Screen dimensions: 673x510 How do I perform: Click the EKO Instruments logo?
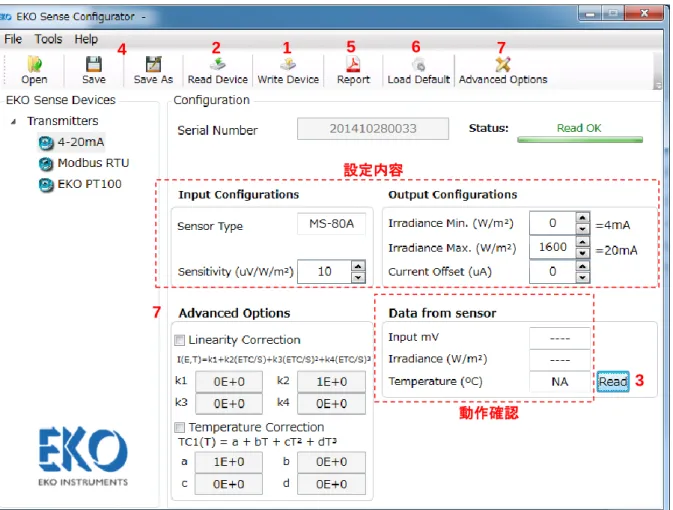[x=83, y=457]
